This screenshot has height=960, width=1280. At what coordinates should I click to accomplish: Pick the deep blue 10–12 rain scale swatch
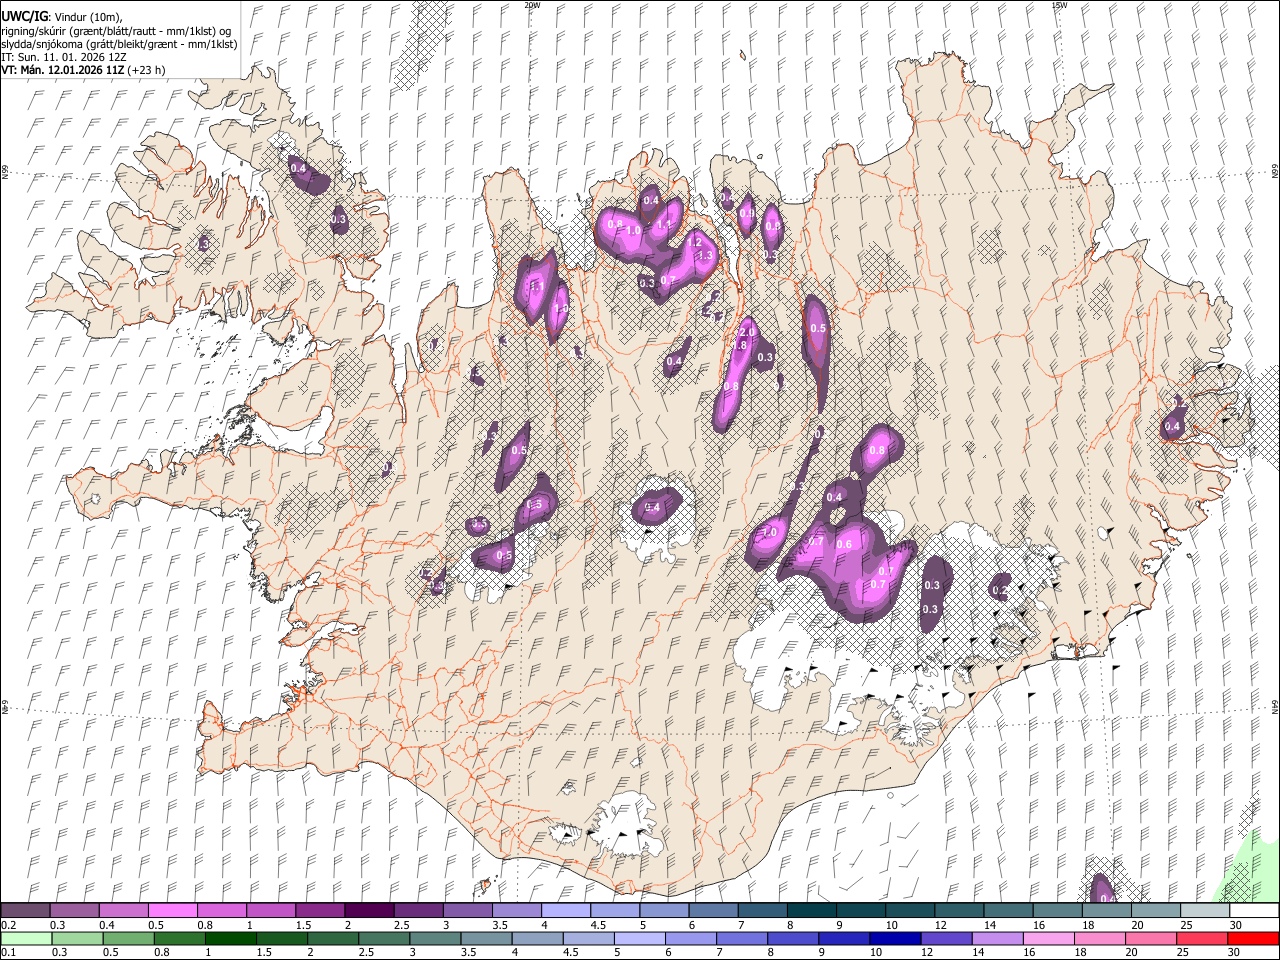coord(894,938)
